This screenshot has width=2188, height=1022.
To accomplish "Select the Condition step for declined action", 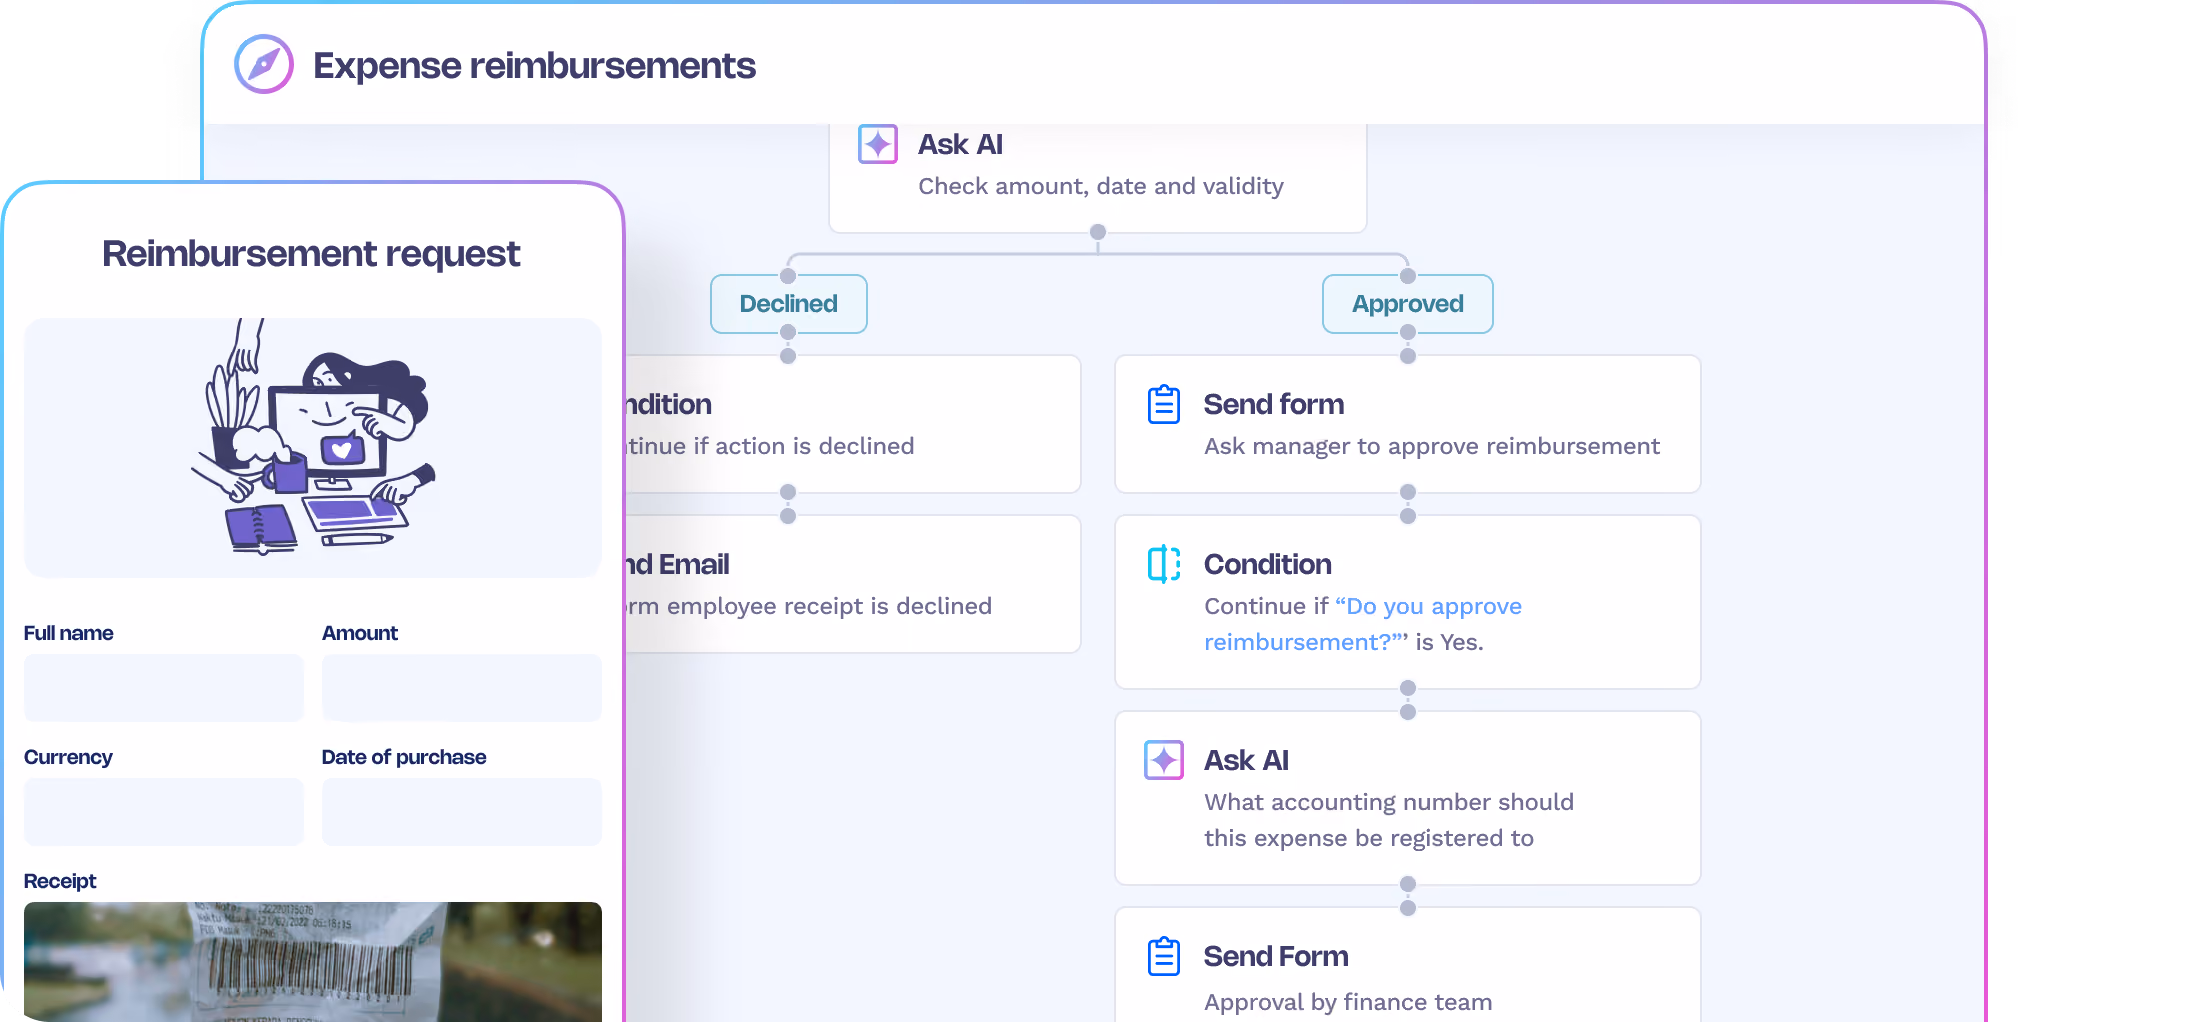I will pyautogui.click(x=852, y=424).
